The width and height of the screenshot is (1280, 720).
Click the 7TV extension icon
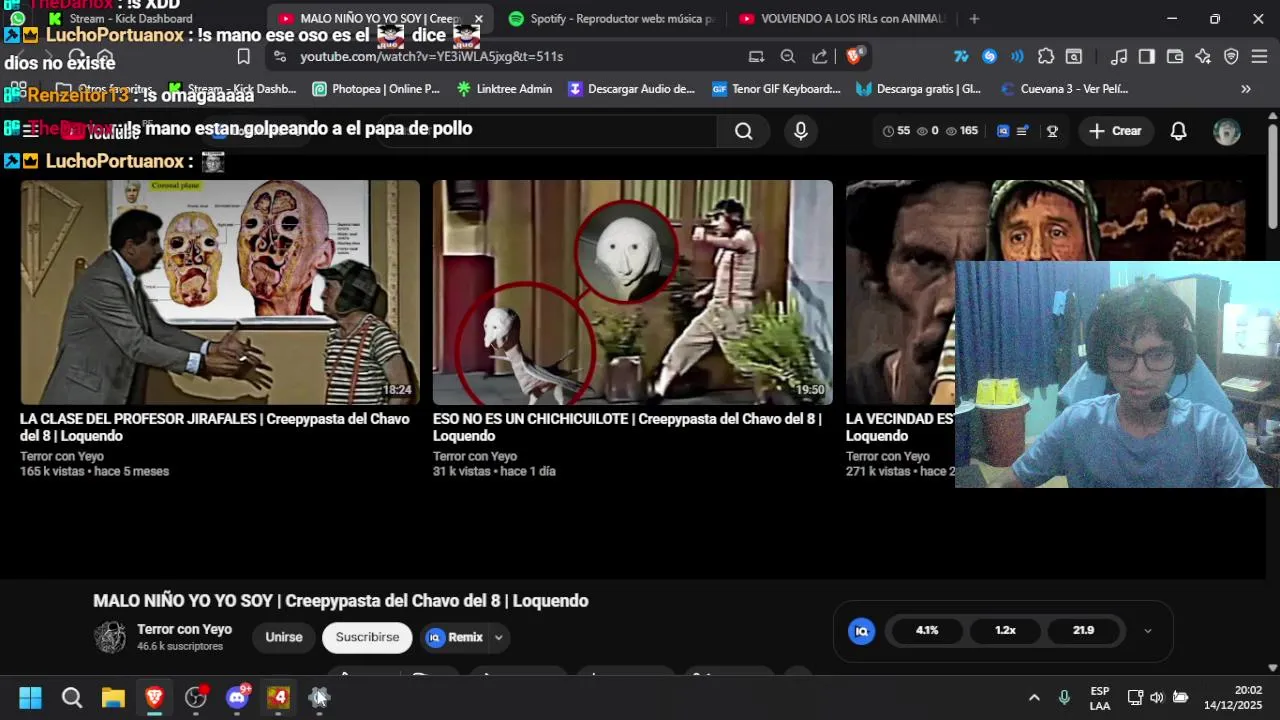pyautogui.click(x=961, y=57)
